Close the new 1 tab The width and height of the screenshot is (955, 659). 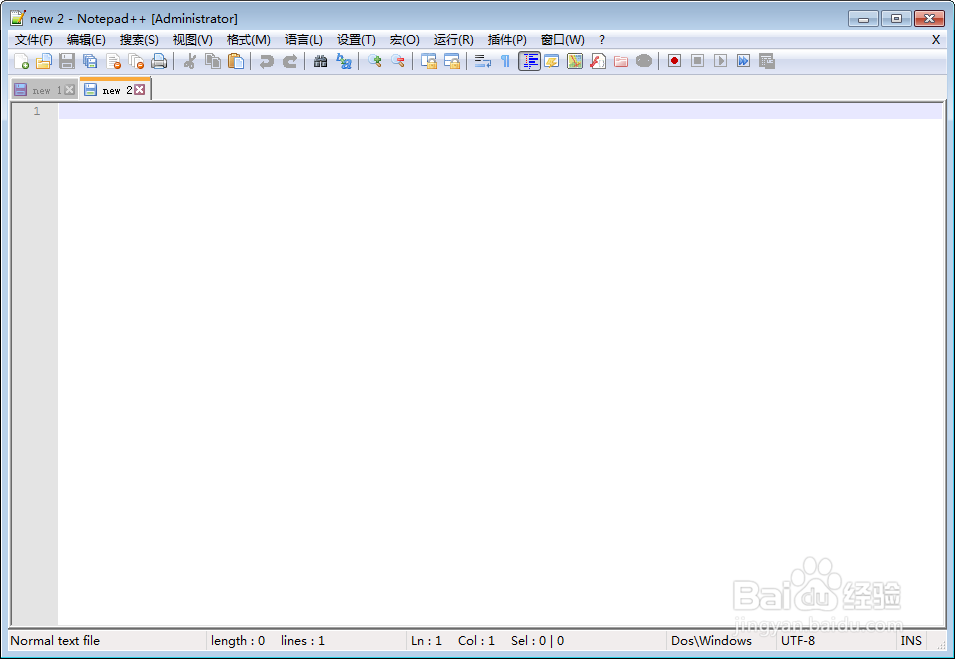[69, 90]
